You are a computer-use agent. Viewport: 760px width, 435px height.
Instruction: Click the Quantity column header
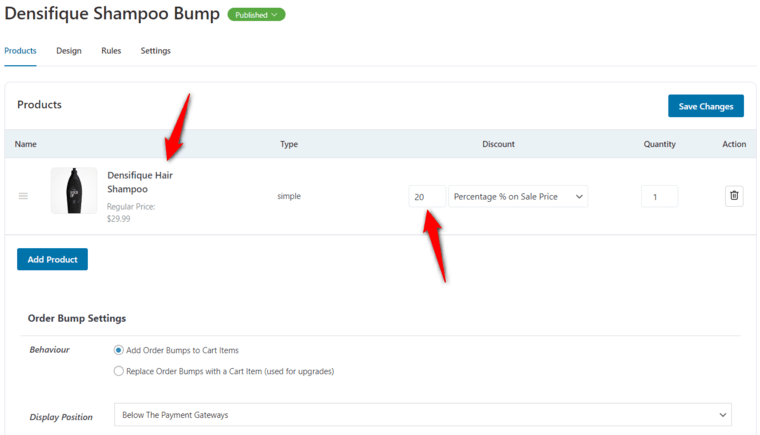tap(659, 144)
